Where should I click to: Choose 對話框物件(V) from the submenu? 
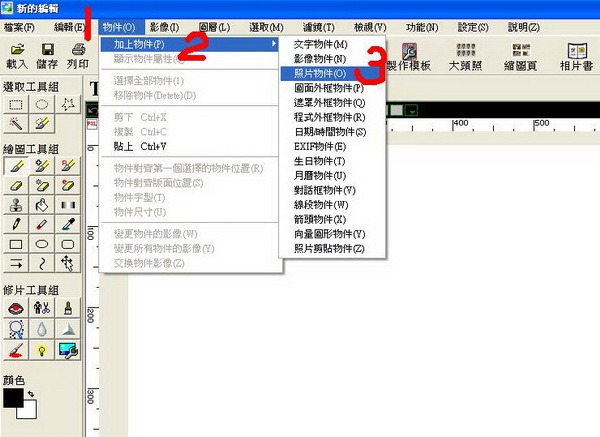[332, 190]
